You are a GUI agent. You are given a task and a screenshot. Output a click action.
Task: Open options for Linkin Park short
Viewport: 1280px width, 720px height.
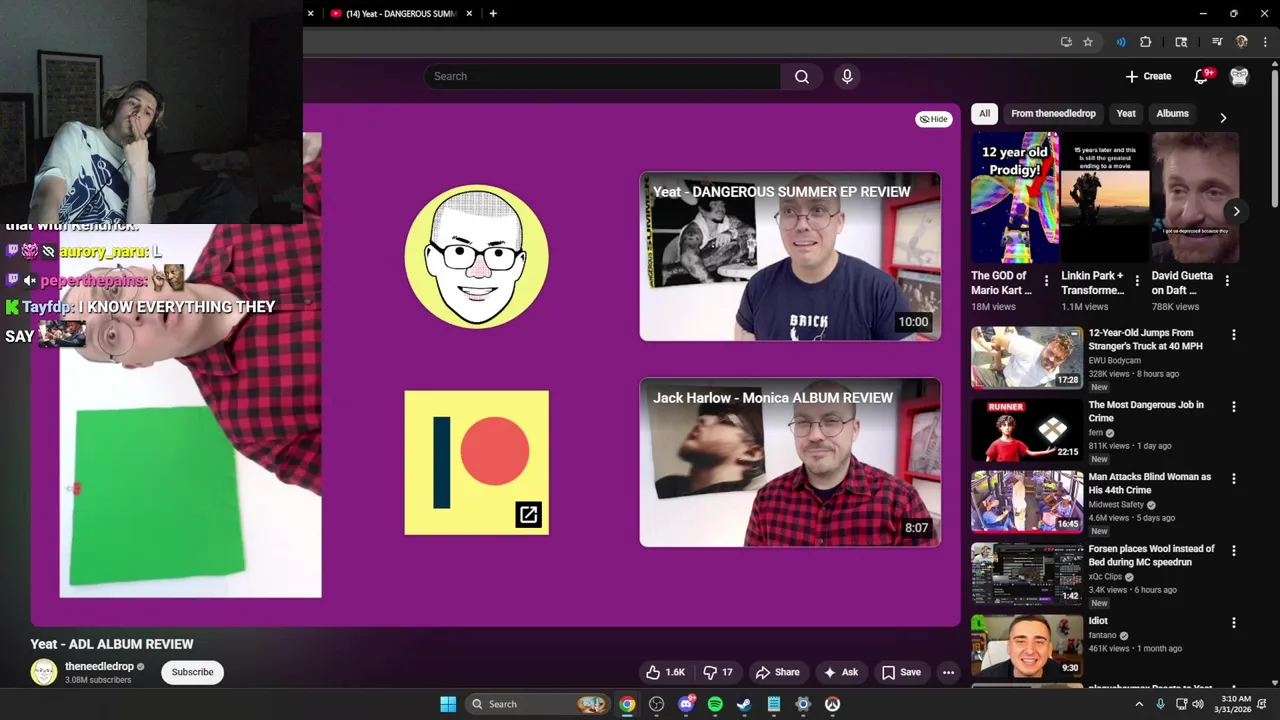click(x=1137, y=282)
